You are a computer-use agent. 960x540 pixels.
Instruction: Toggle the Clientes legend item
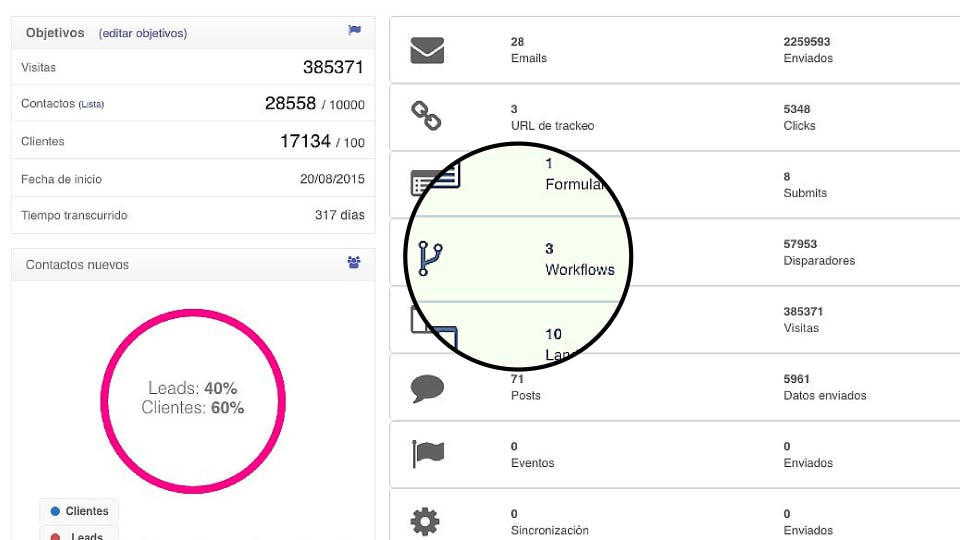click(x=79, y=511)
